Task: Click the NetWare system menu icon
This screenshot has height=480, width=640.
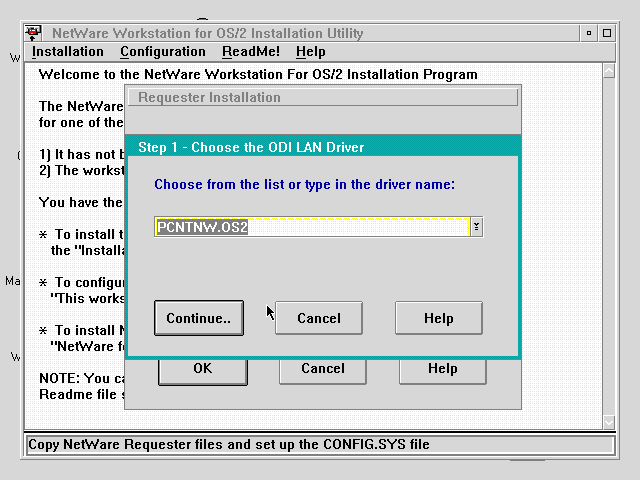Action: (x=33, y=33)
